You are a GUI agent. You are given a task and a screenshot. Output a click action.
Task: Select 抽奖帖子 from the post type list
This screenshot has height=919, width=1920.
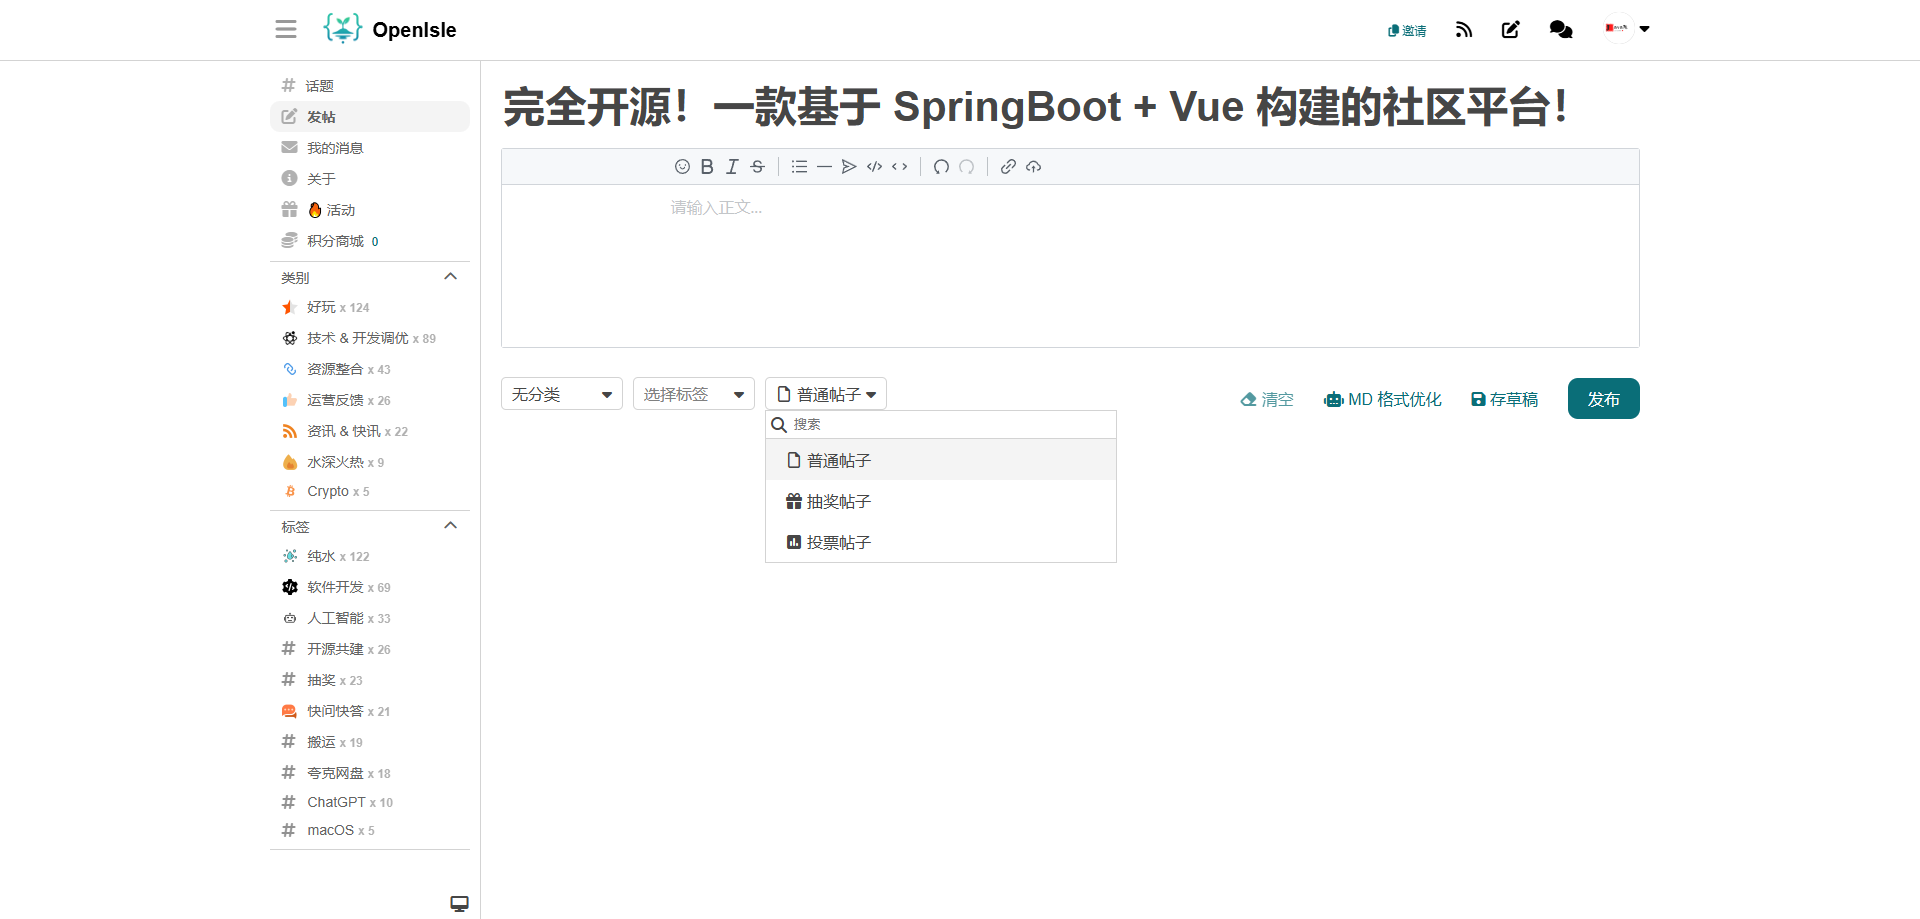pos(838,502)
